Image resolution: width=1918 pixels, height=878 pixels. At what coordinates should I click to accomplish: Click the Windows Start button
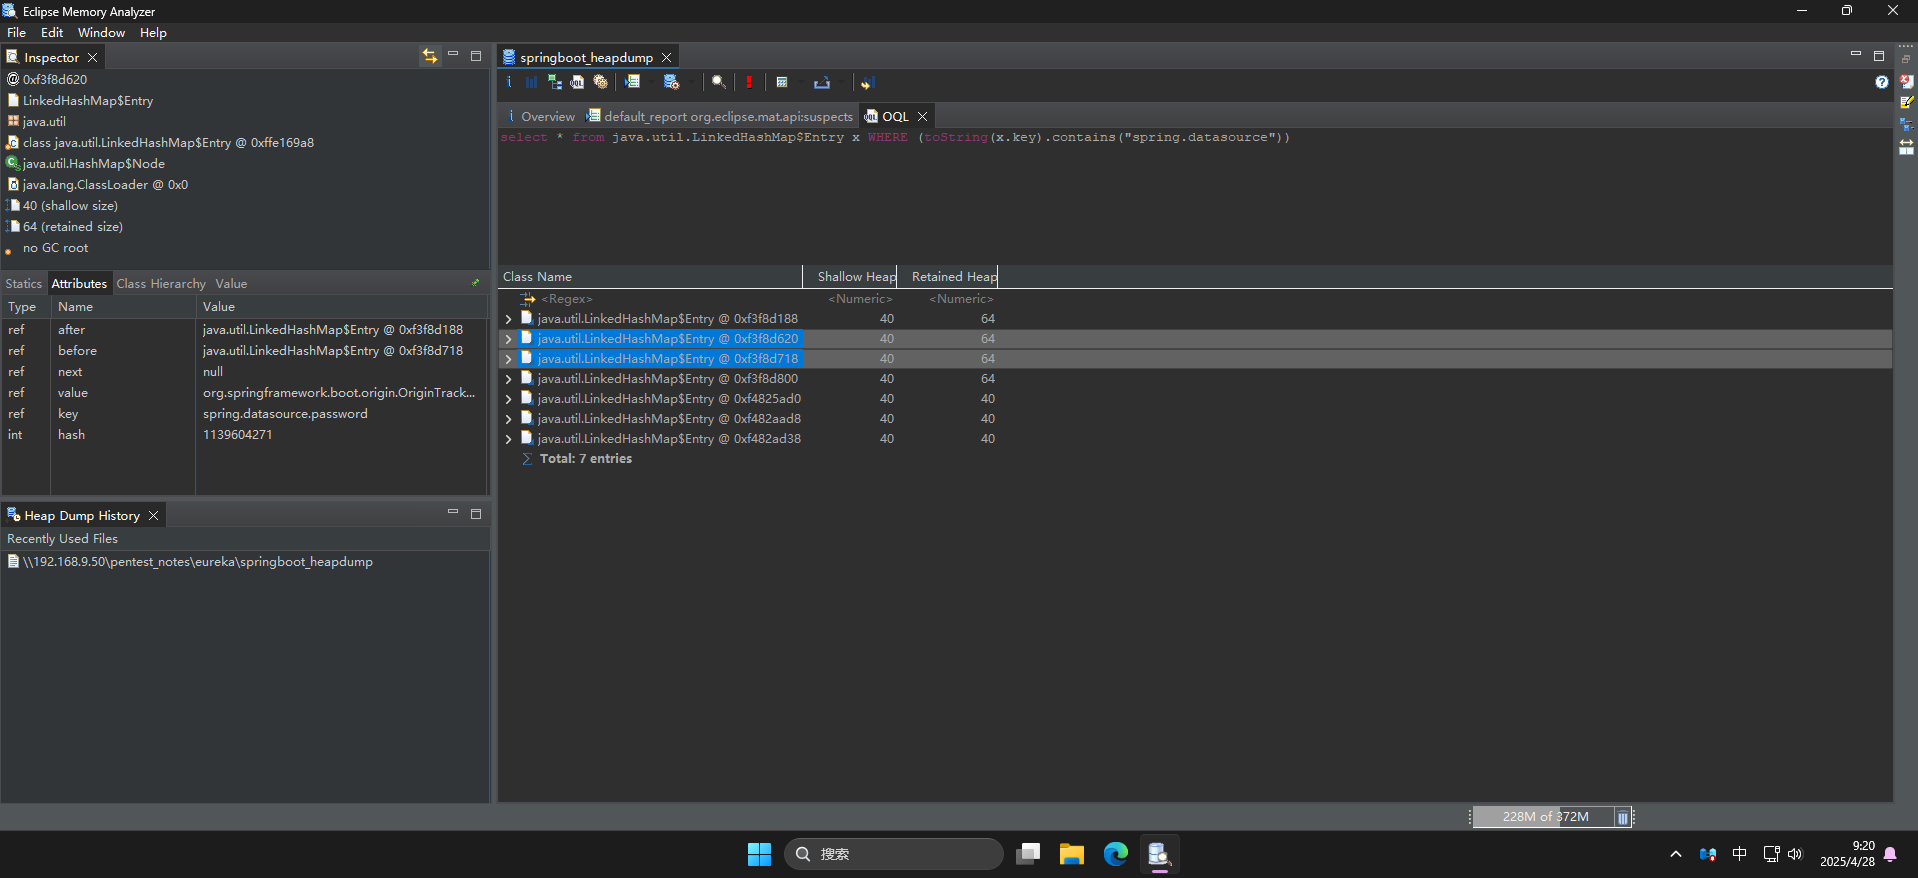[x=759, y=854]
